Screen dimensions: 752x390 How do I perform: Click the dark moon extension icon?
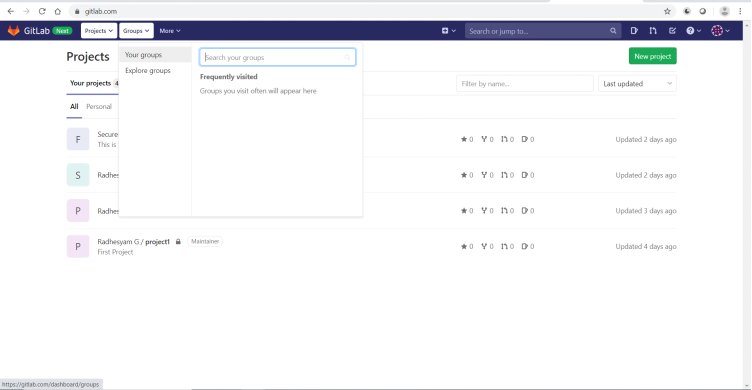(x=687, y=11)
